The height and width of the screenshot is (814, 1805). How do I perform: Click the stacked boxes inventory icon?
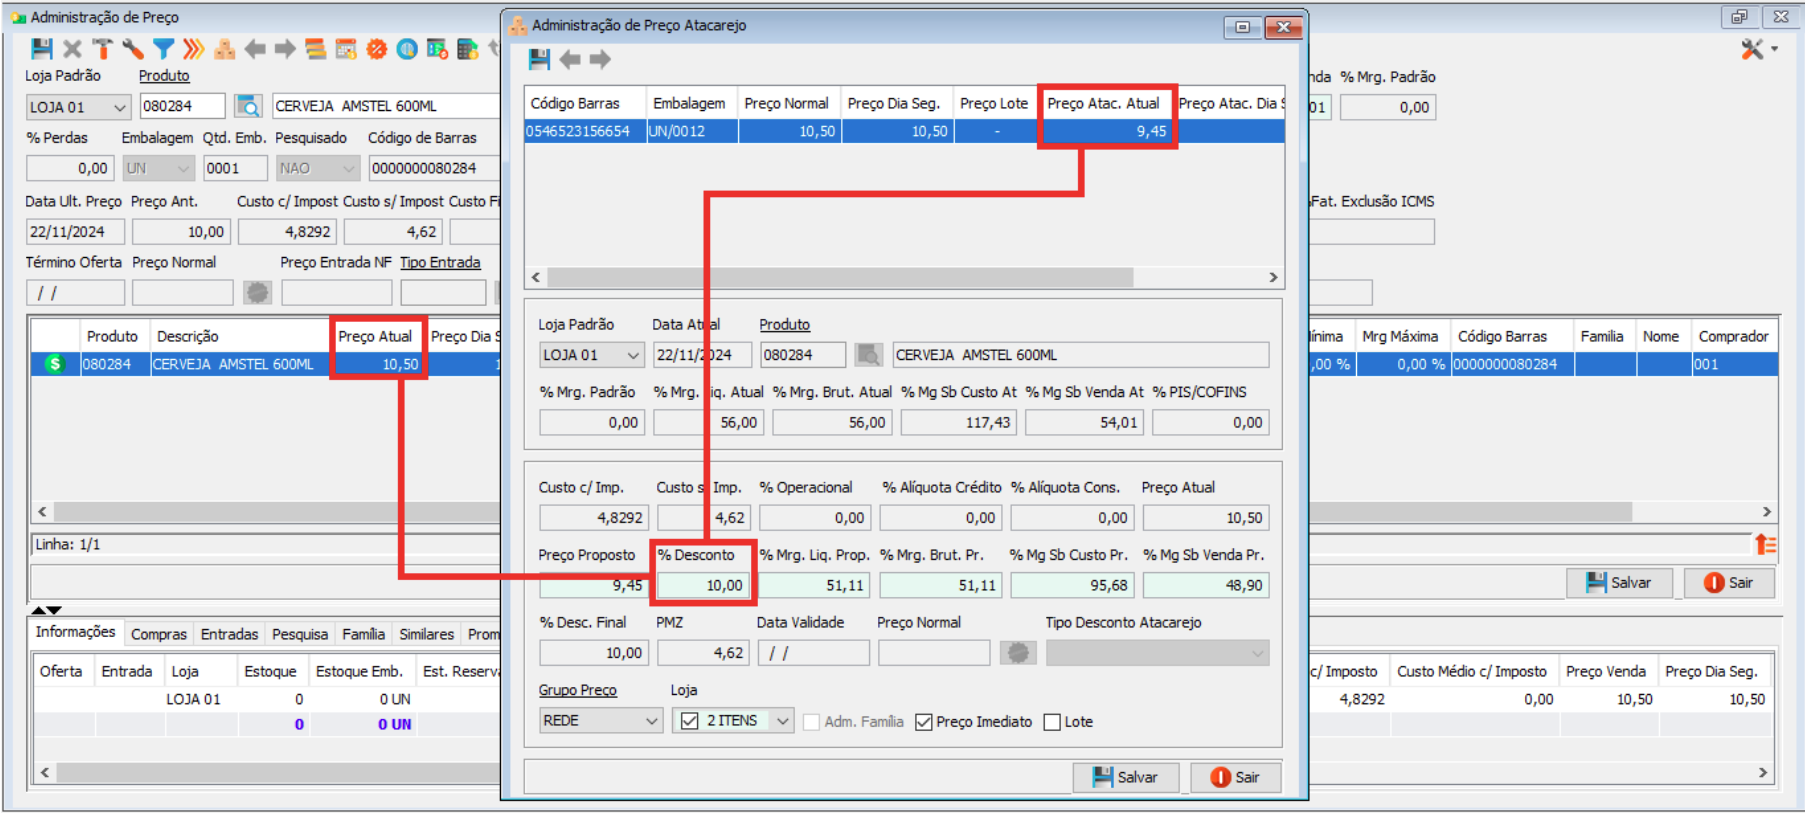coord(225,49)
